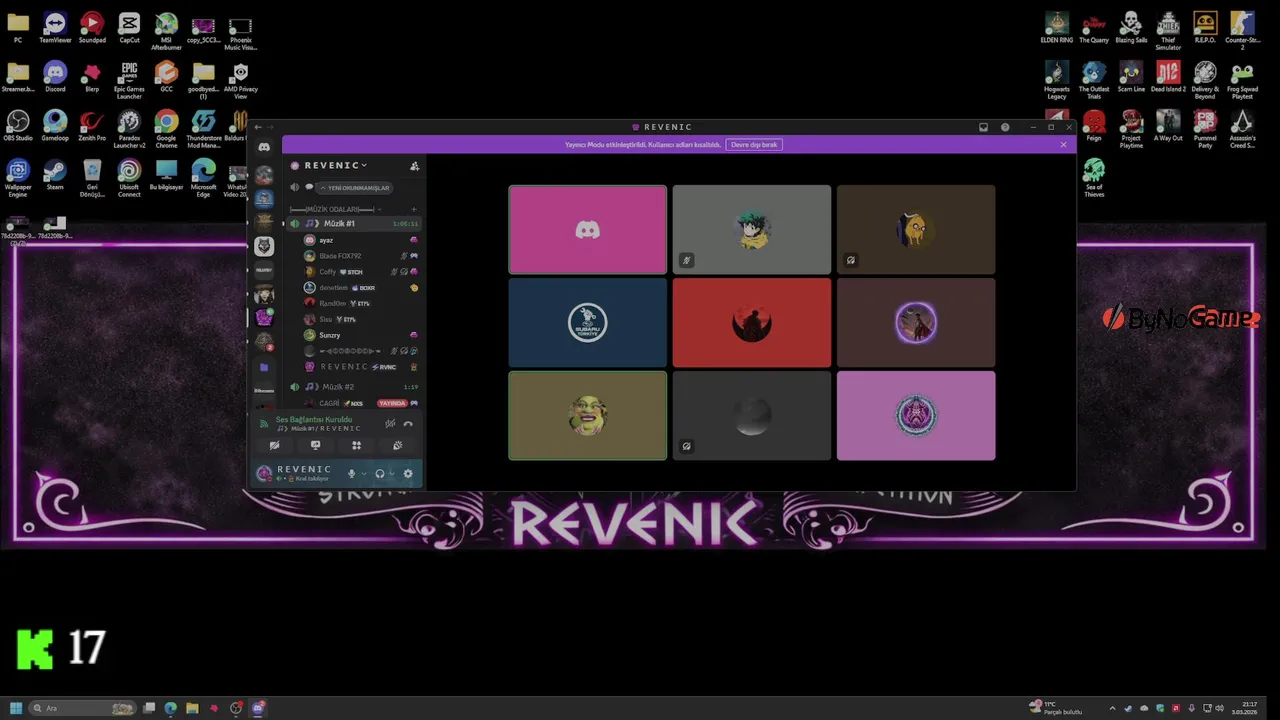1280x720 pixels.
Task: Open headphone output options arrow
Action: (x=392, y=474)
